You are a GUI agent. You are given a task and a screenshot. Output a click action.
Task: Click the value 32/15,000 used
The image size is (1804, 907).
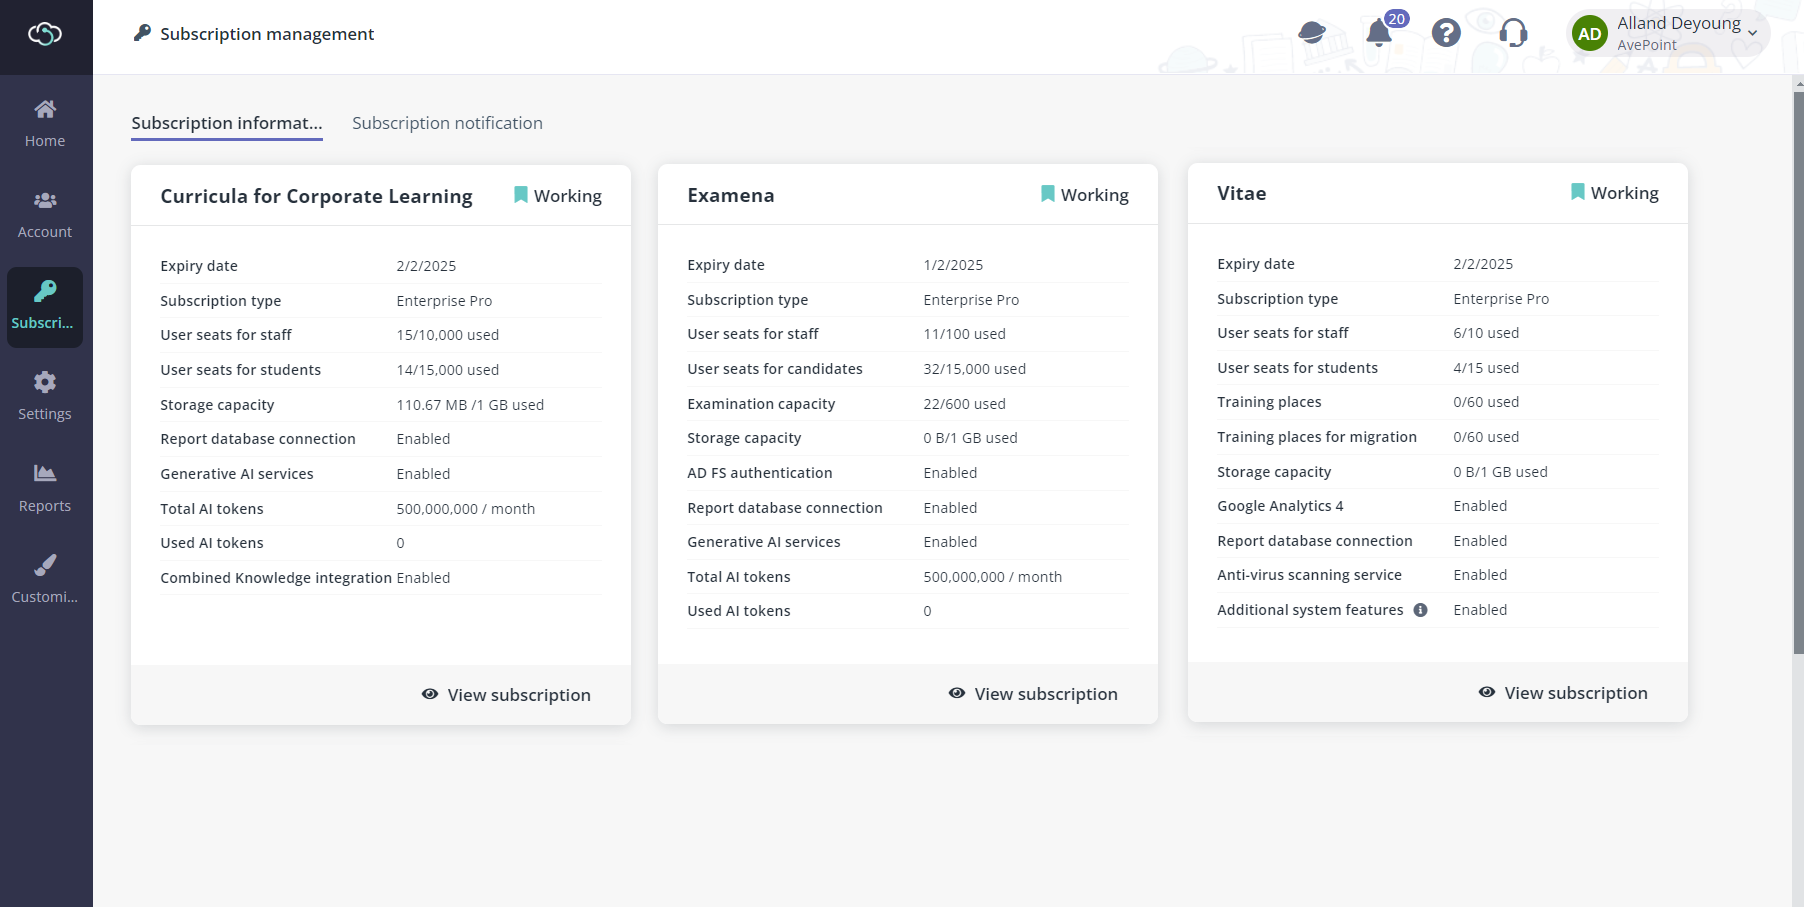975,369
